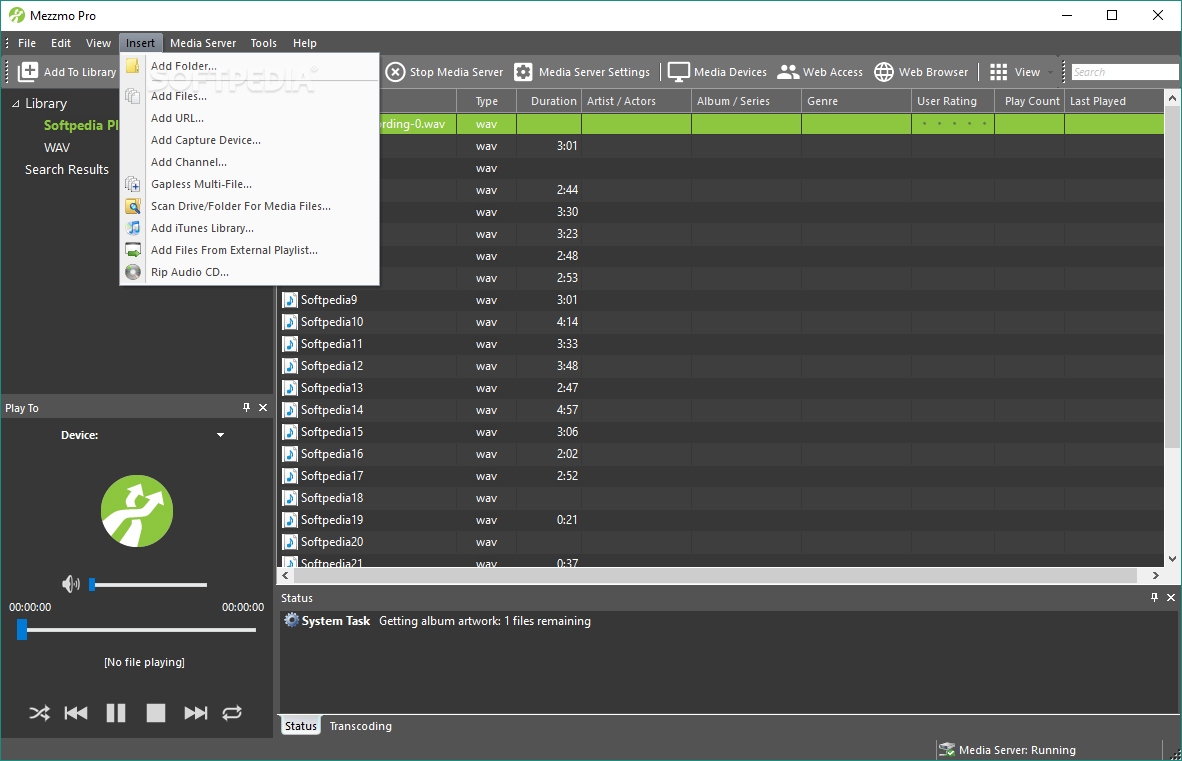Select Add Capture Device menu entry

pos(206,140)
